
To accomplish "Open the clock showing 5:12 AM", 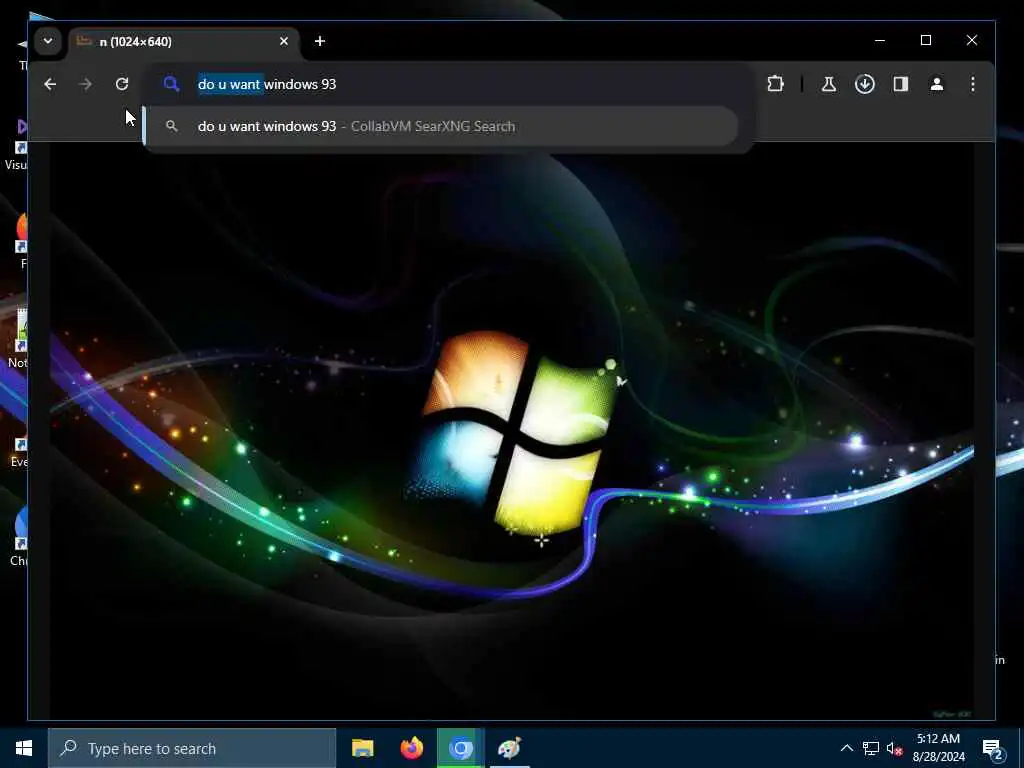I will pos(938,748).
